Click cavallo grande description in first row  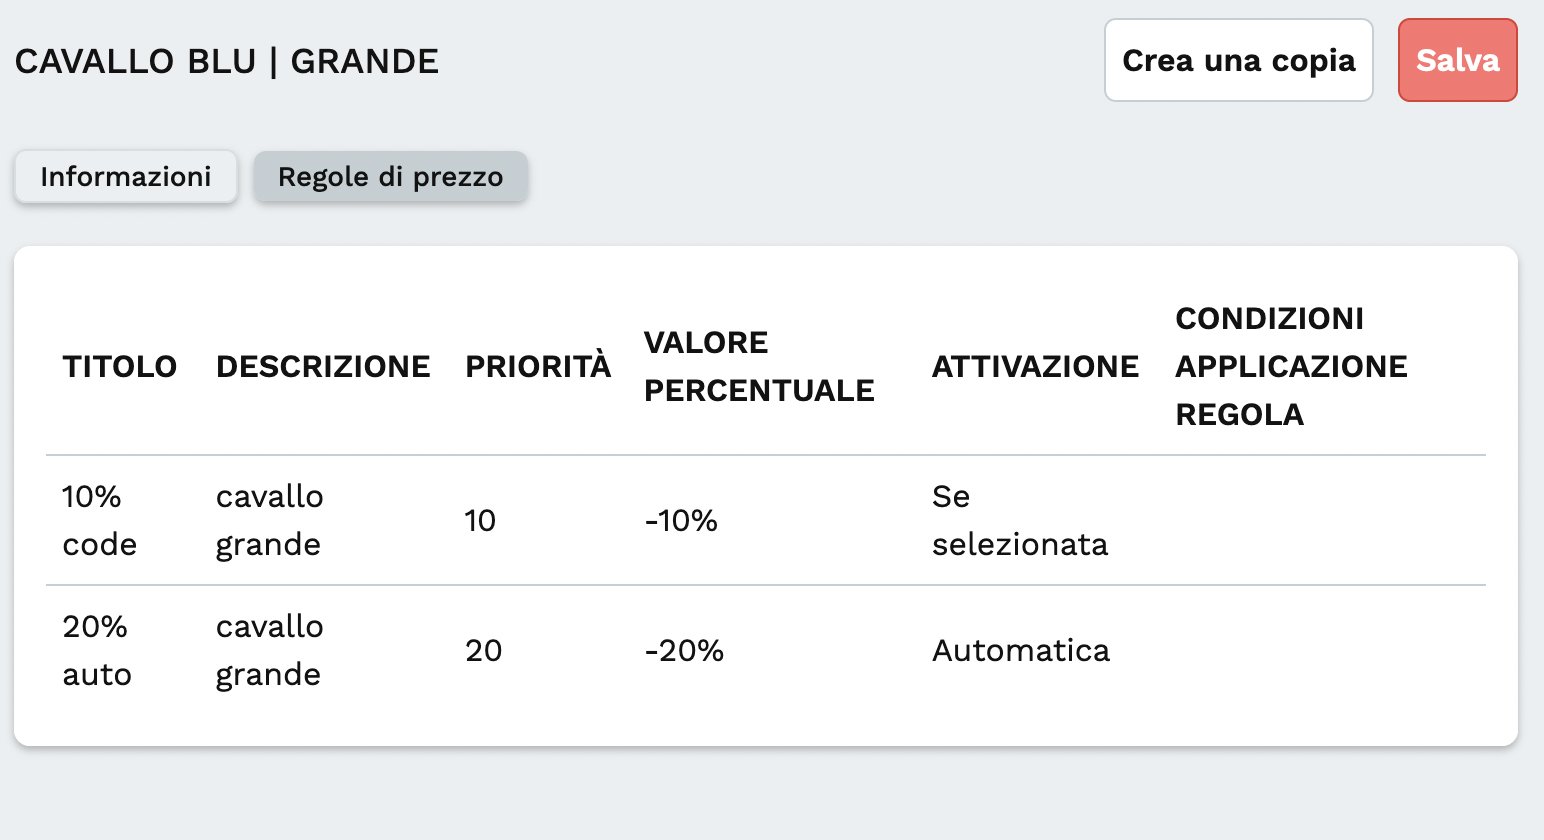(269, 520)
